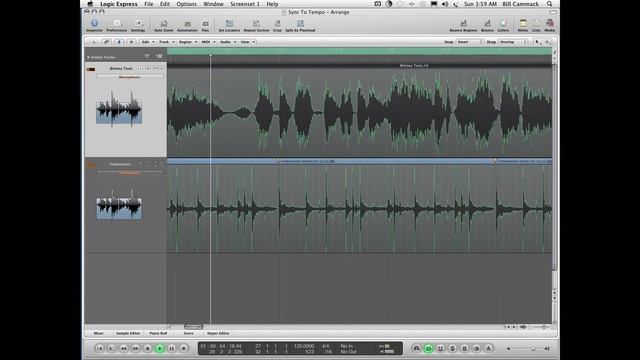Mute the Britney Toxic track
640x360 pixels.
pos(155,68)
